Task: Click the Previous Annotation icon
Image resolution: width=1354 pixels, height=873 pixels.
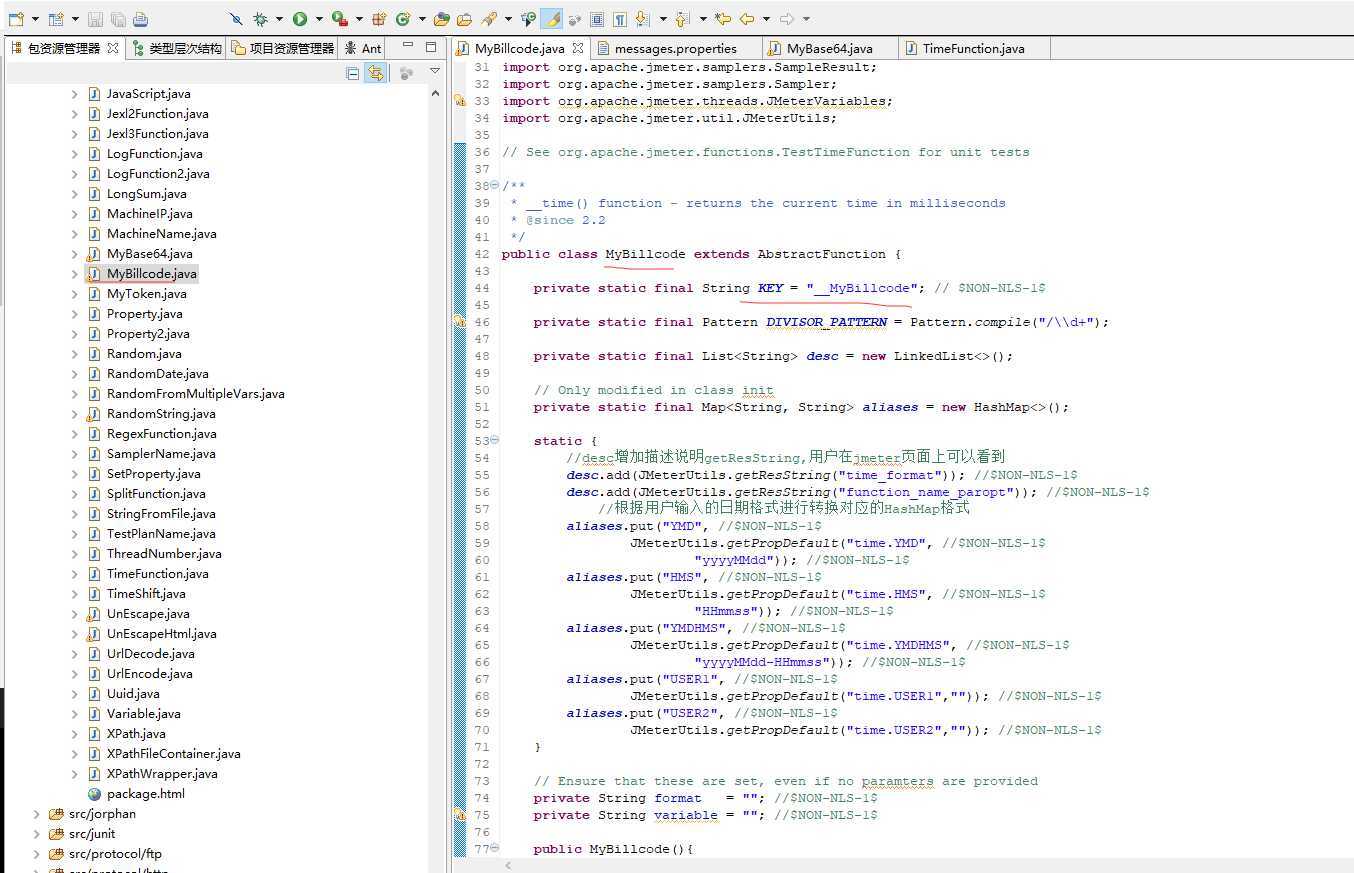Action: pos(683,18)
